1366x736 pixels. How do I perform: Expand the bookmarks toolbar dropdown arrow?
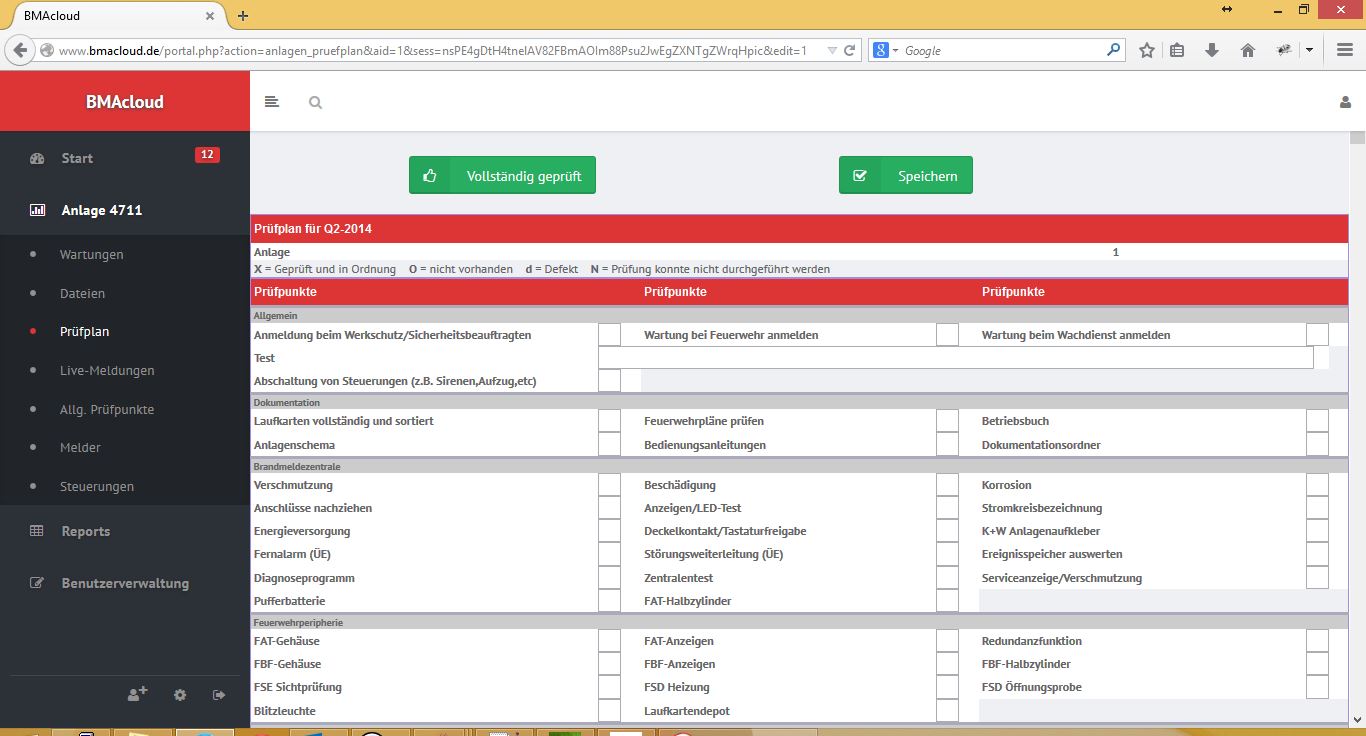1308,49
